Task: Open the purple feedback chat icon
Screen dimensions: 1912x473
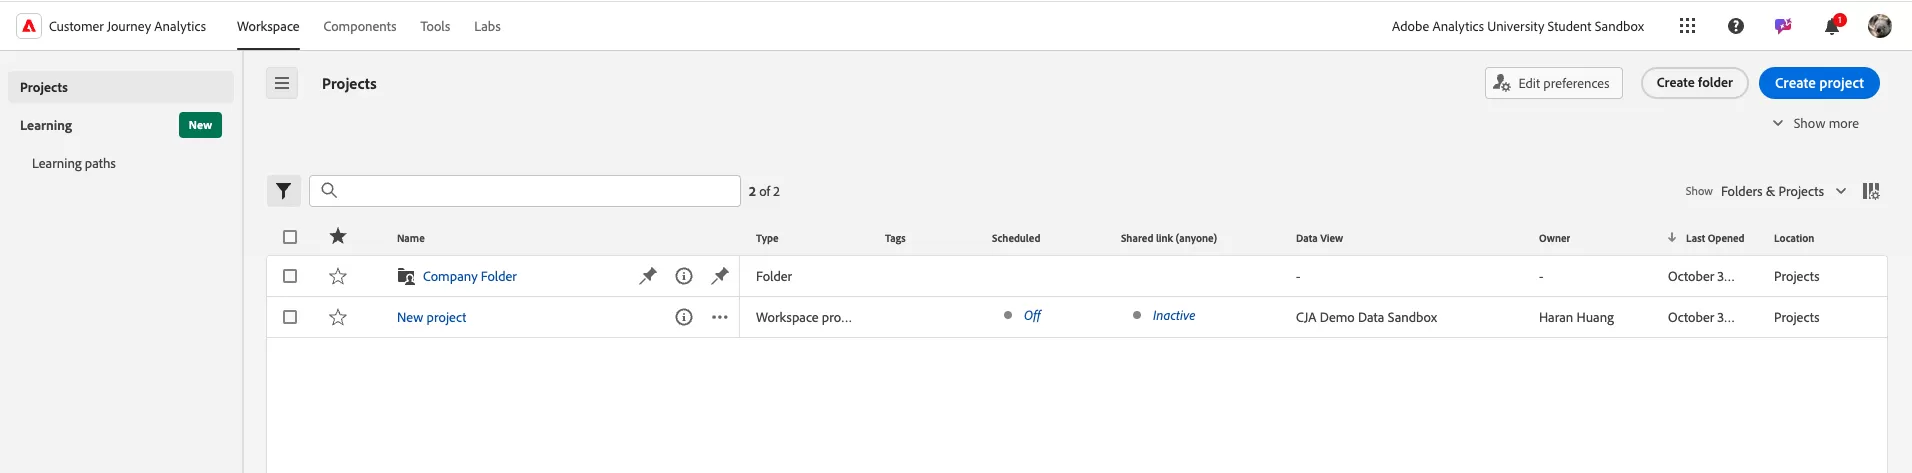Action: (x=1783, y=26)
